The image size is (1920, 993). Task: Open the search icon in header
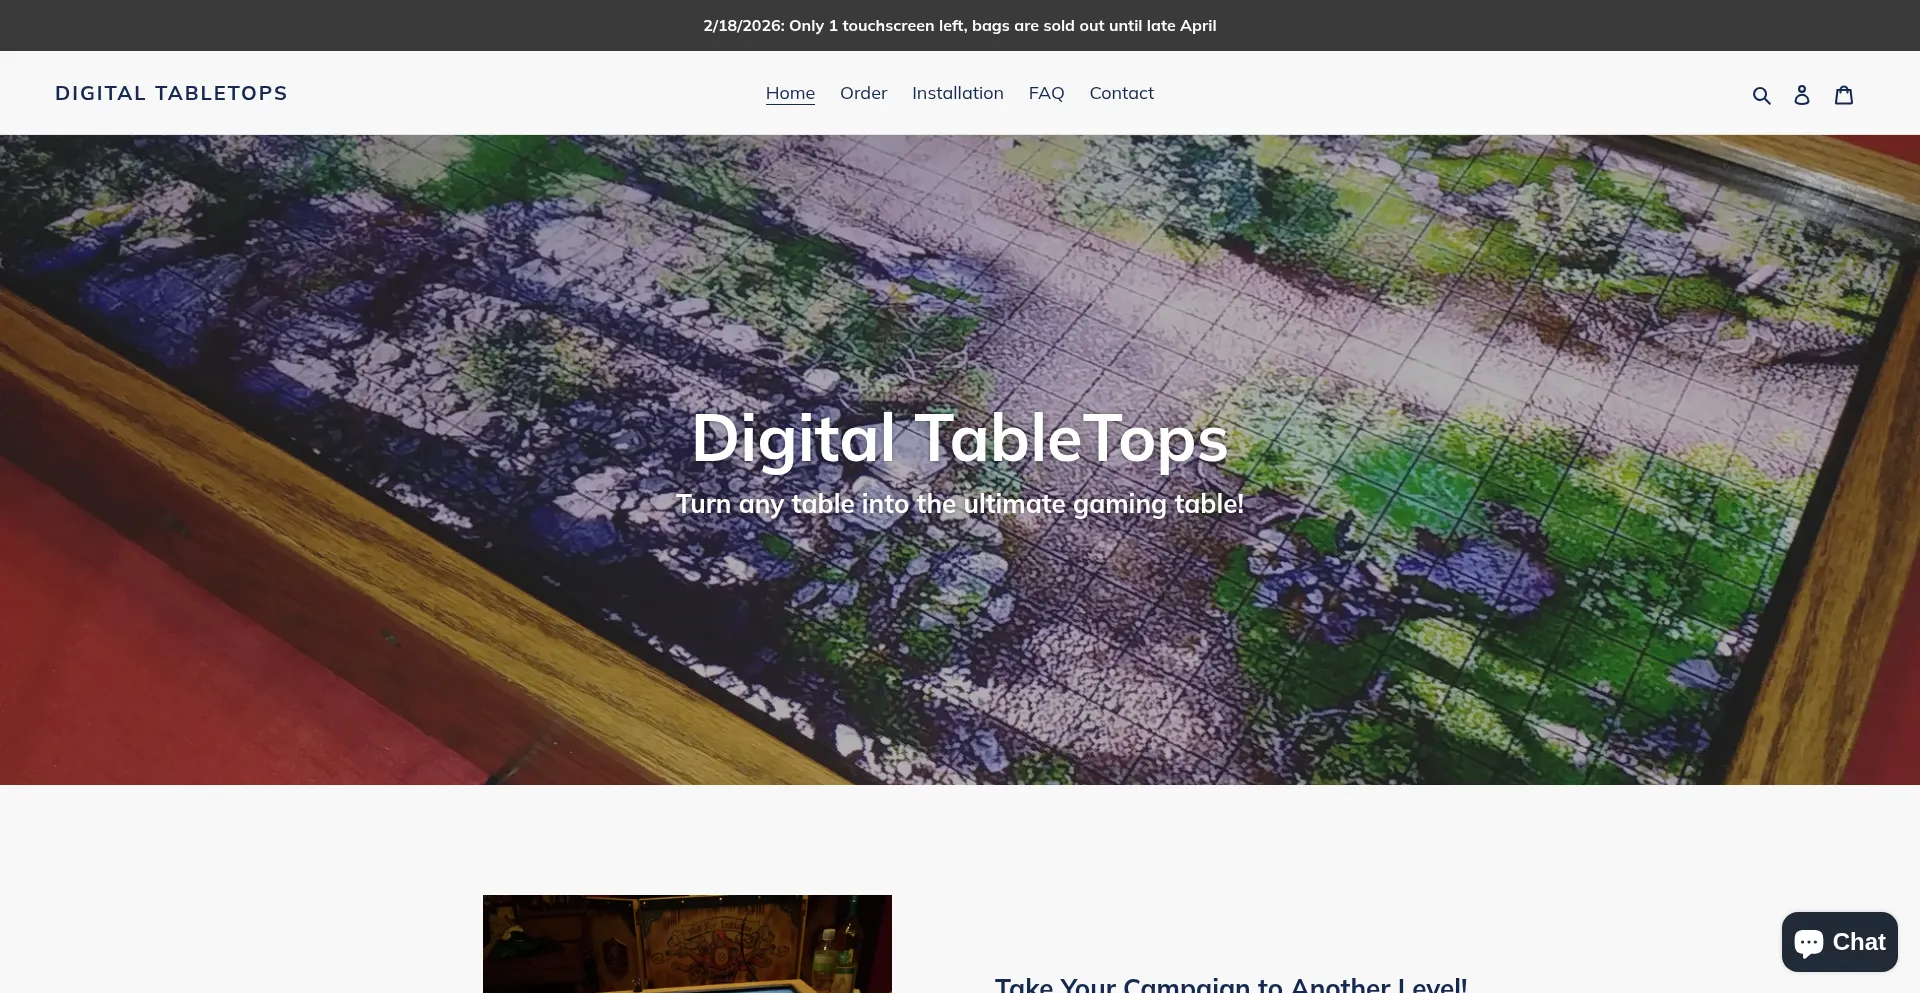[x=1761, y=95]
